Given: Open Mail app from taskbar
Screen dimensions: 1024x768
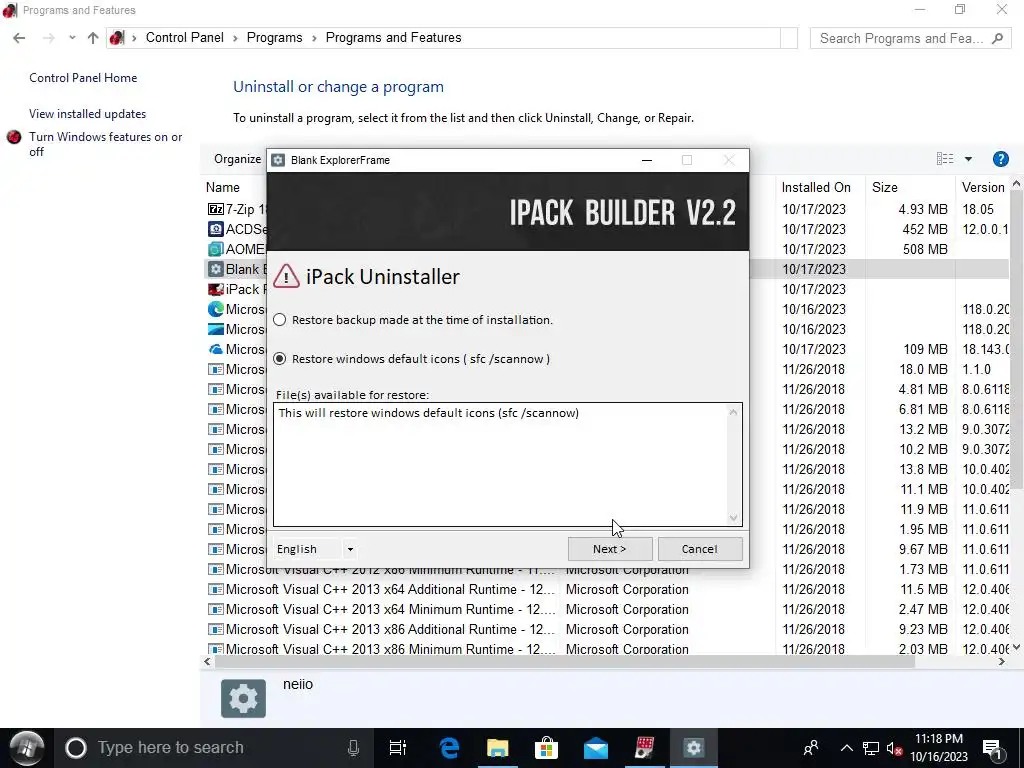Looking at the screenshot, I should 596,748.
